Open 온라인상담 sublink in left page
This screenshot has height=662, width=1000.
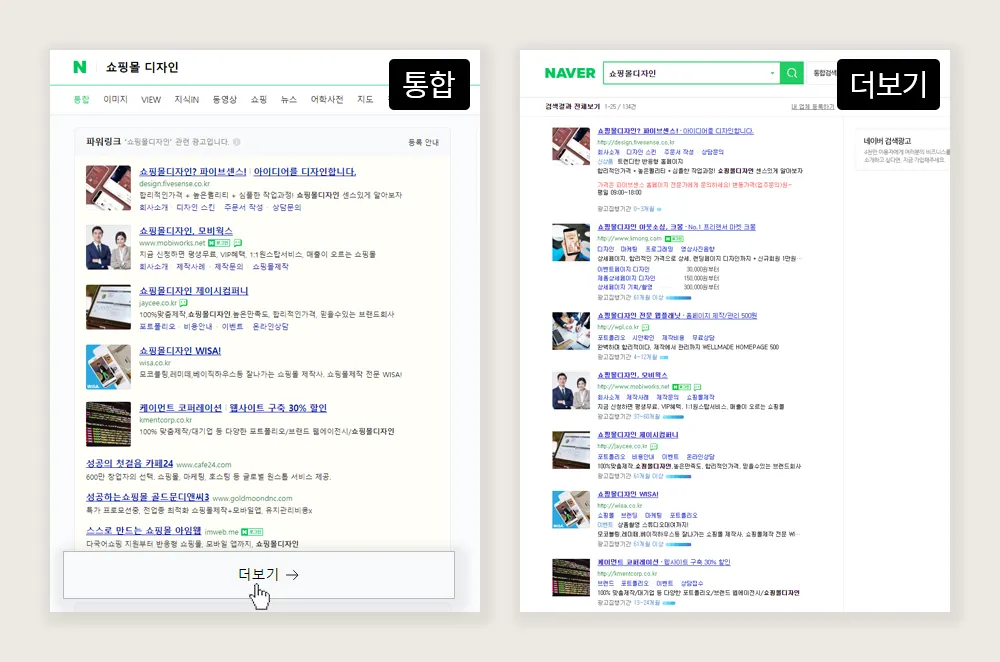[x=270, y=327]
